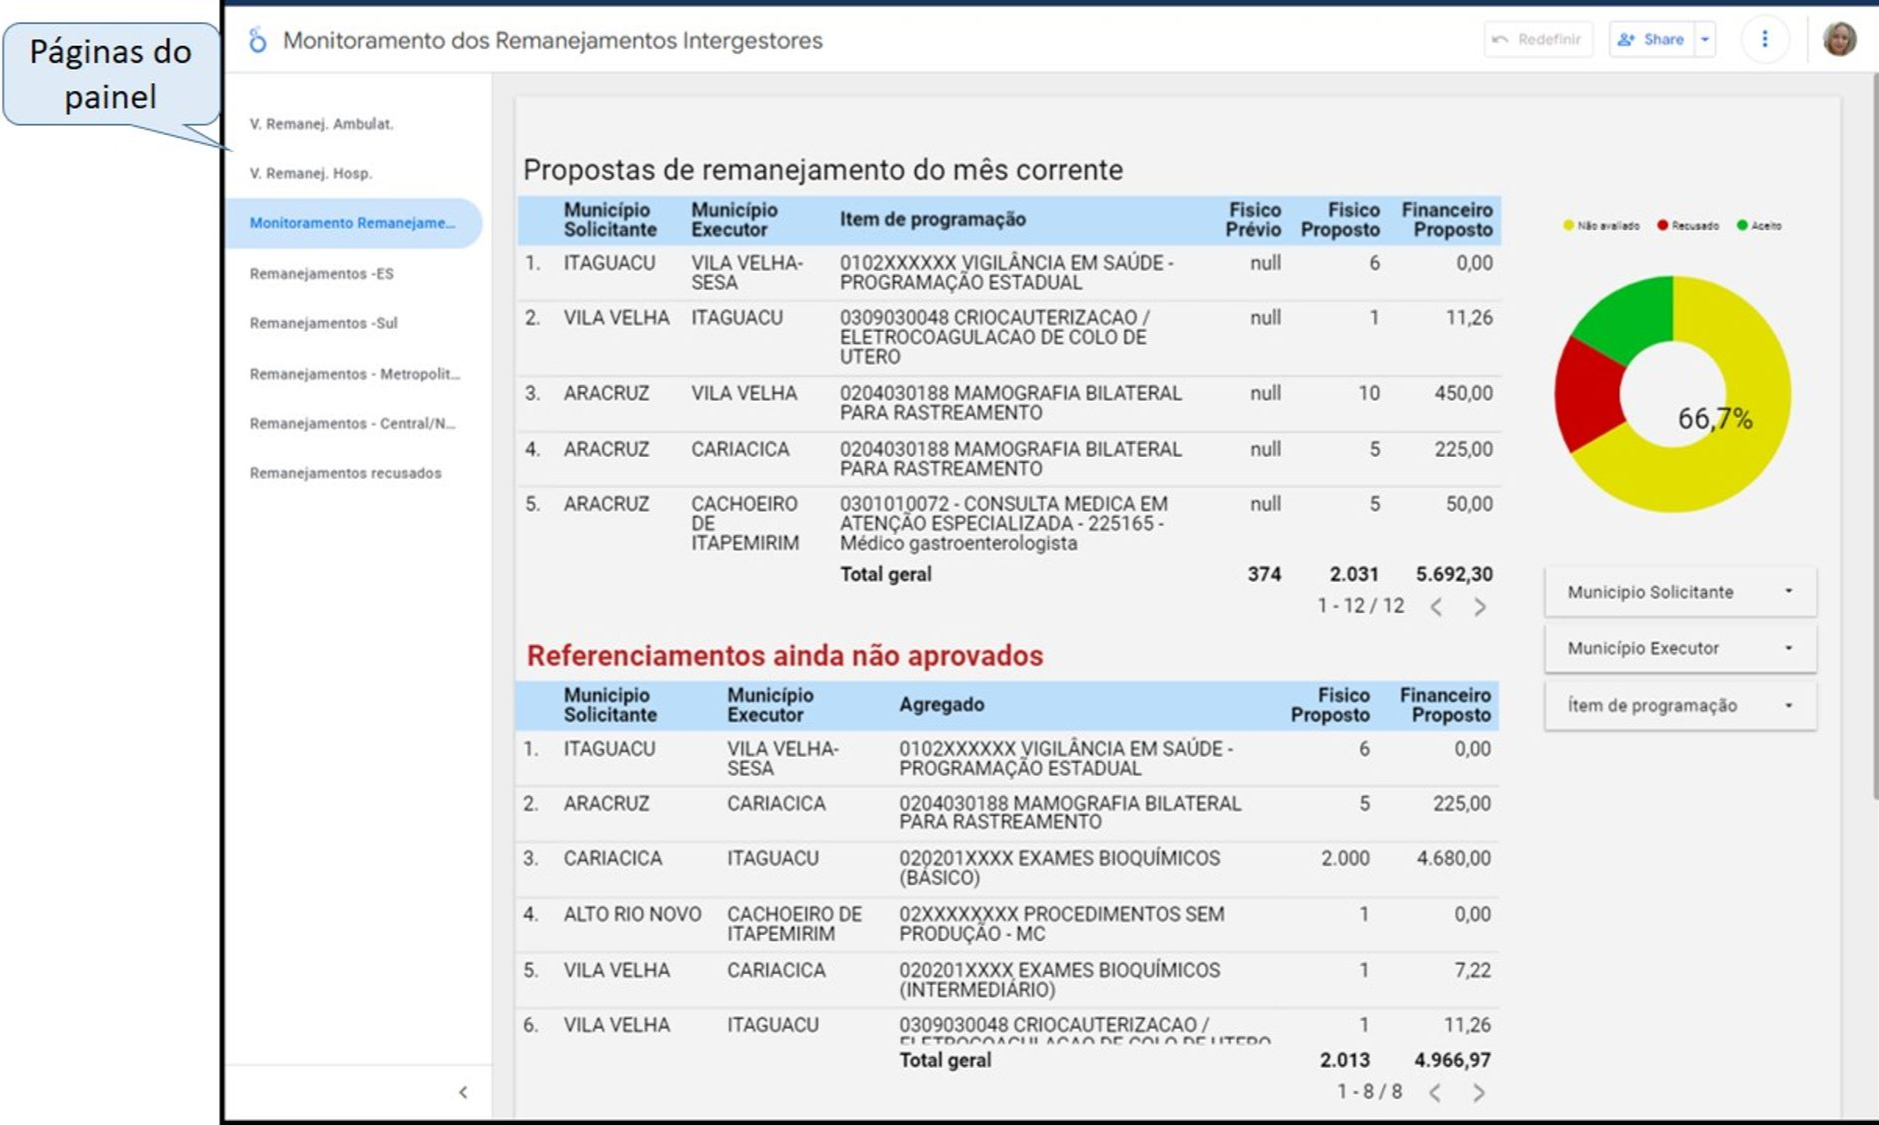Click the Share button
1879x1125 pixels.
(1652, 40)
